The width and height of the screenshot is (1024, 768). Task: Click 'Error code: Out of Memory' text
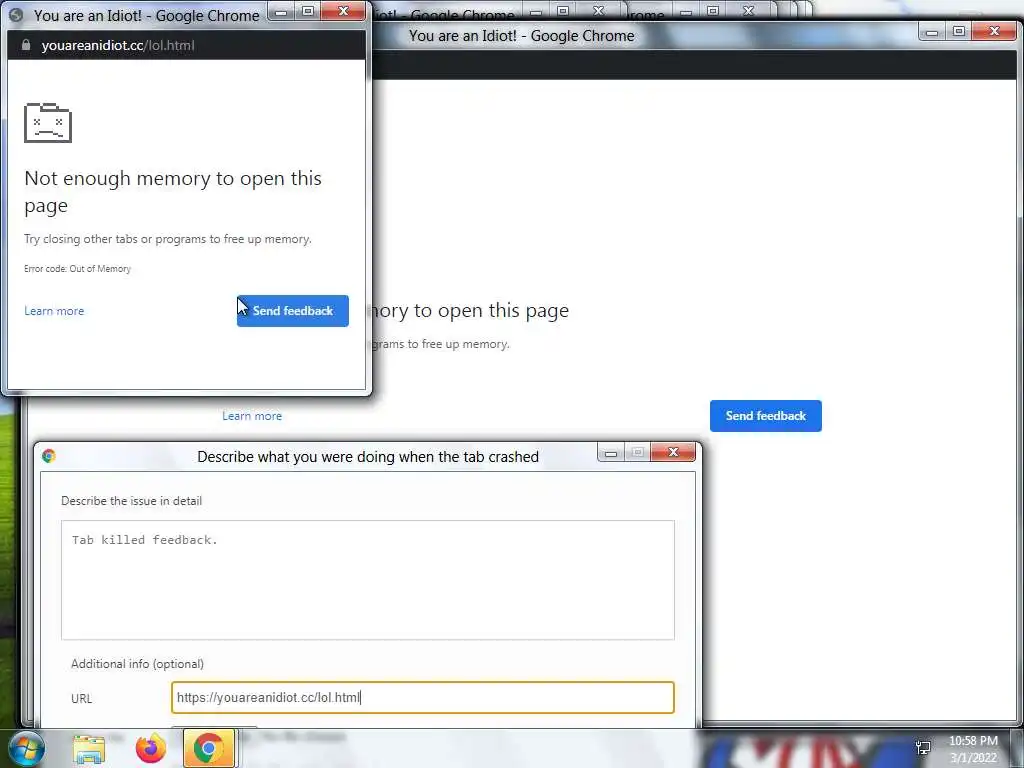tap(77, 268)
